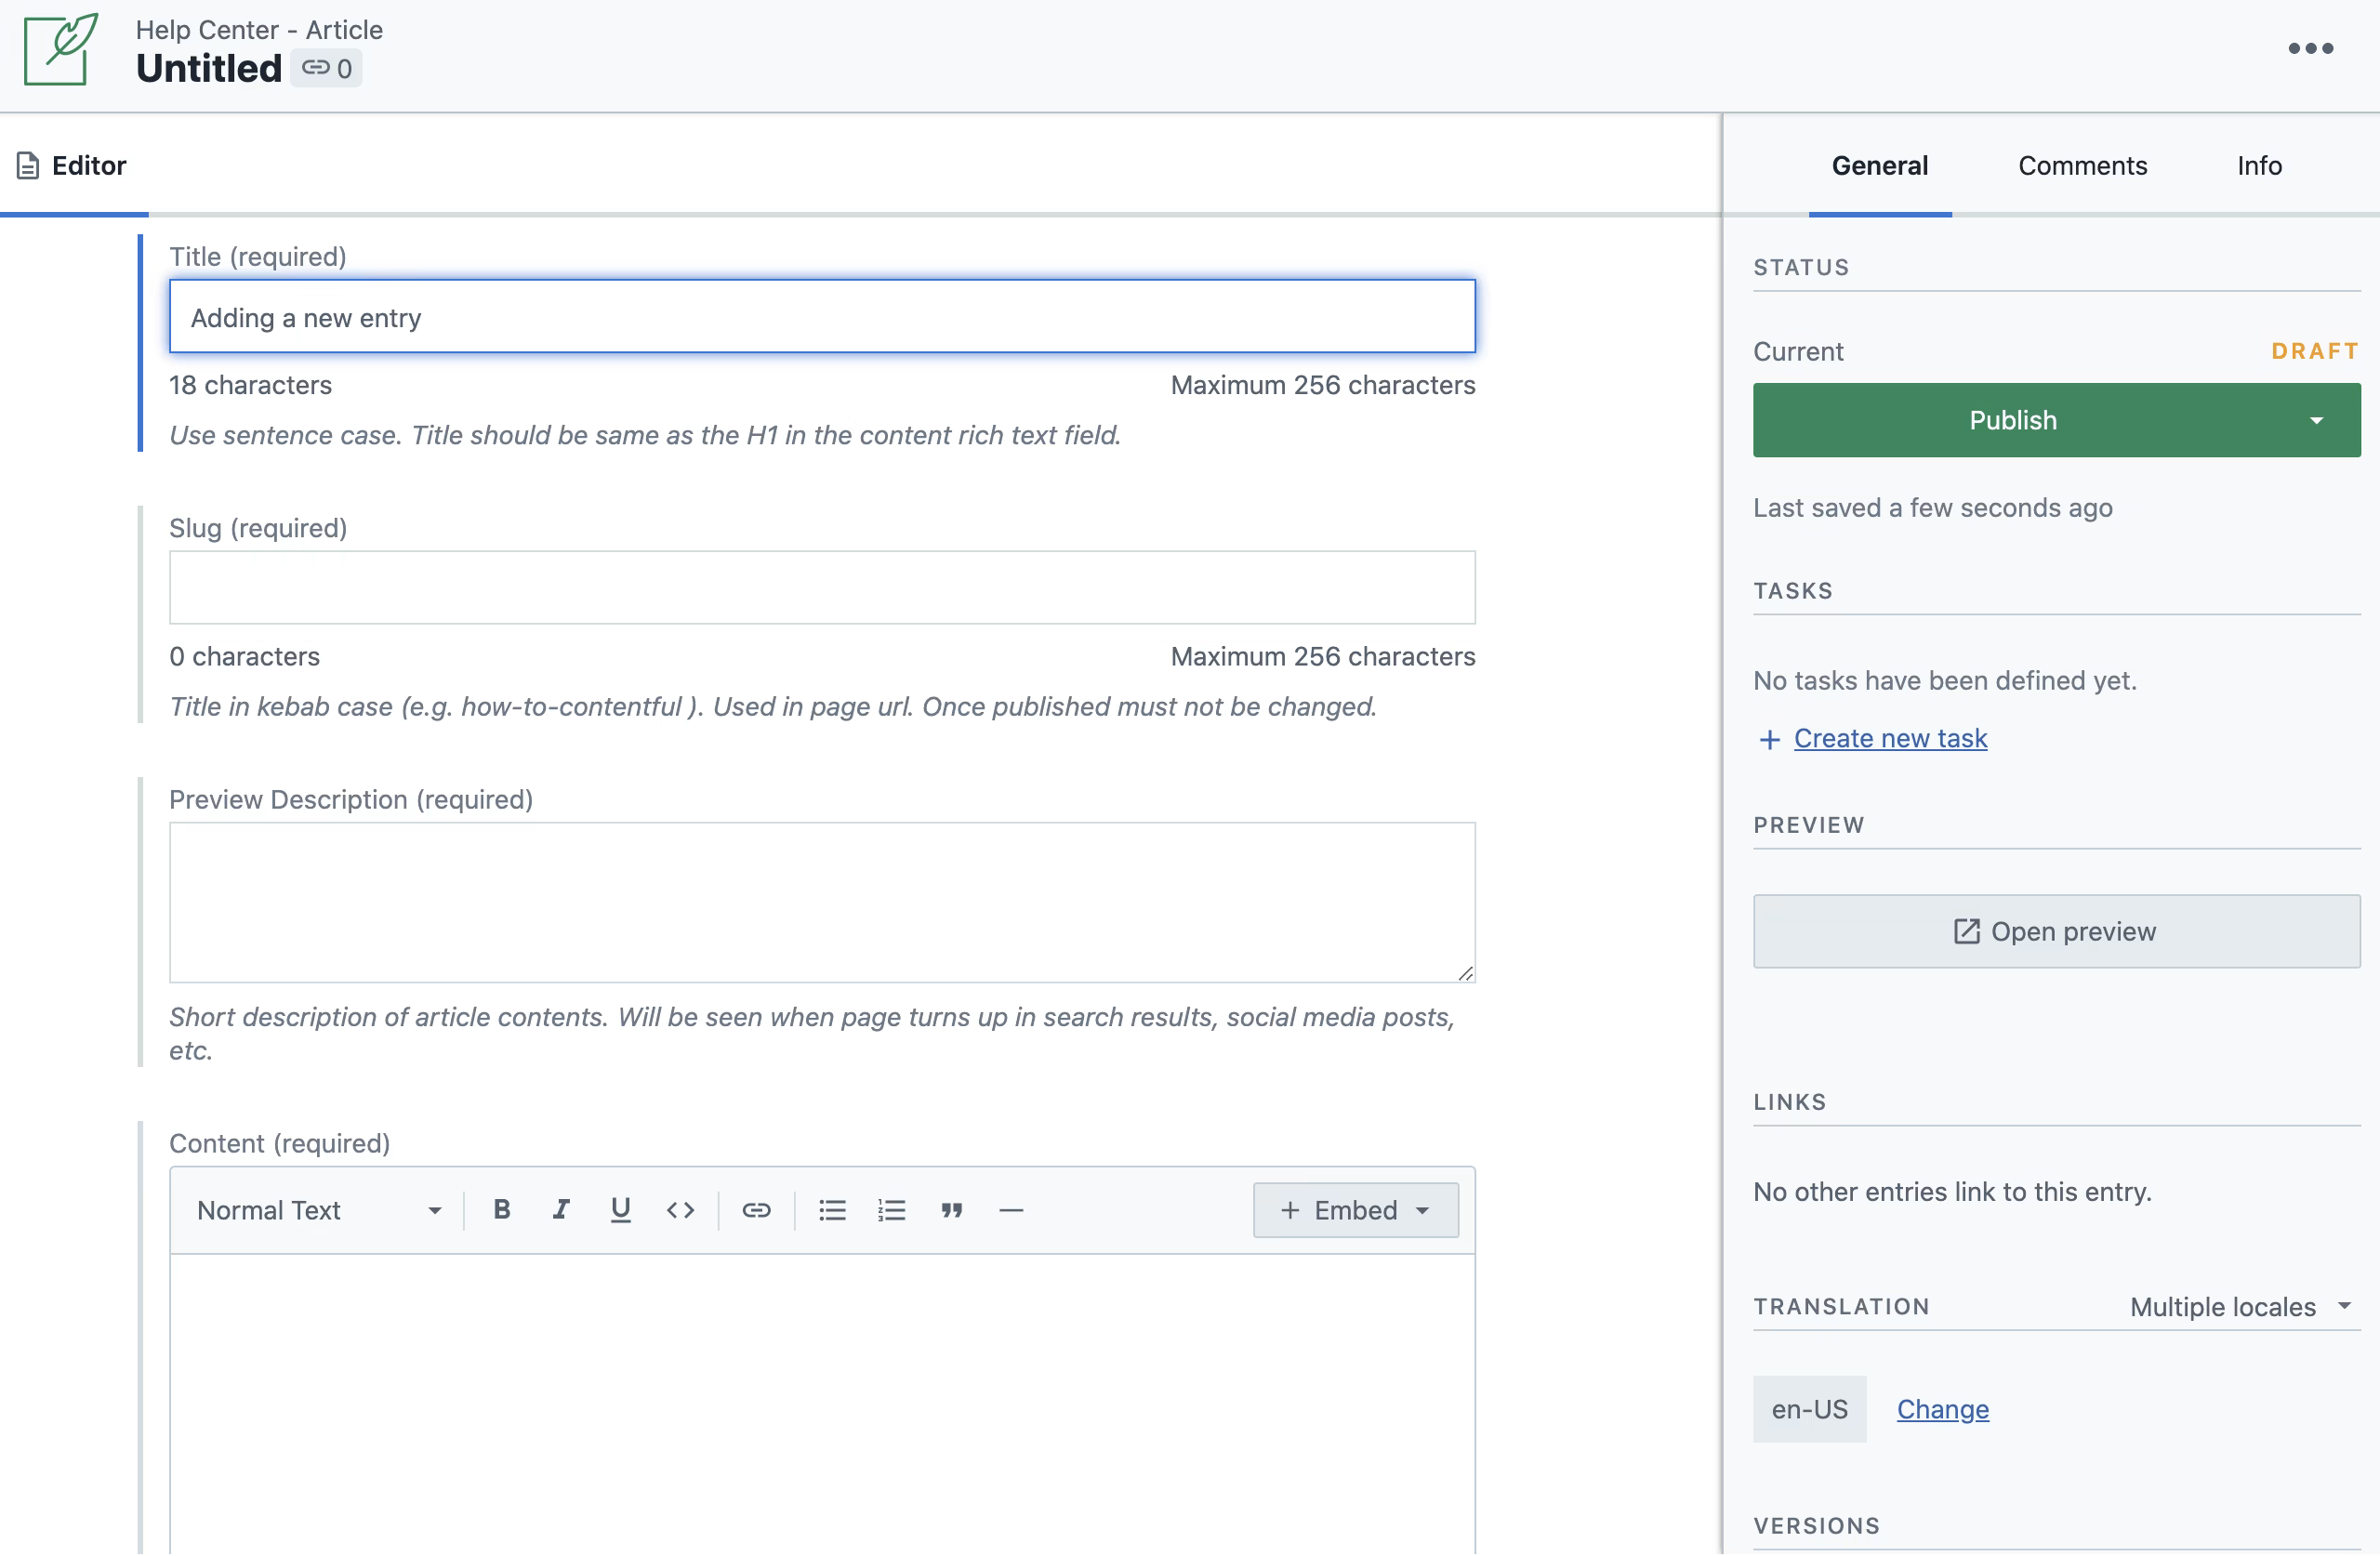Click the Slug required input field
The height and width of the screenshot is (1556, 2380).
click(x=822, y=587)
